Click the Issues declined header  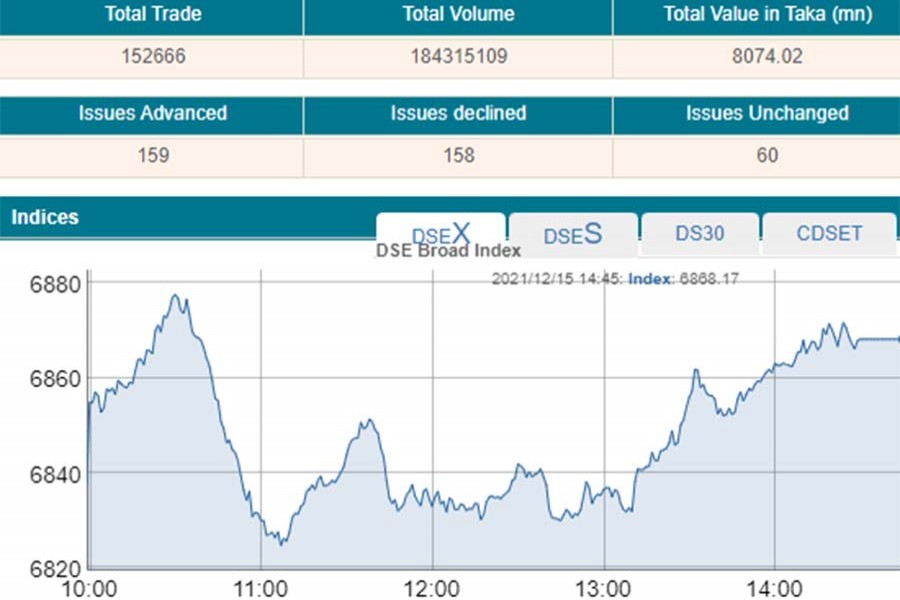458,113
